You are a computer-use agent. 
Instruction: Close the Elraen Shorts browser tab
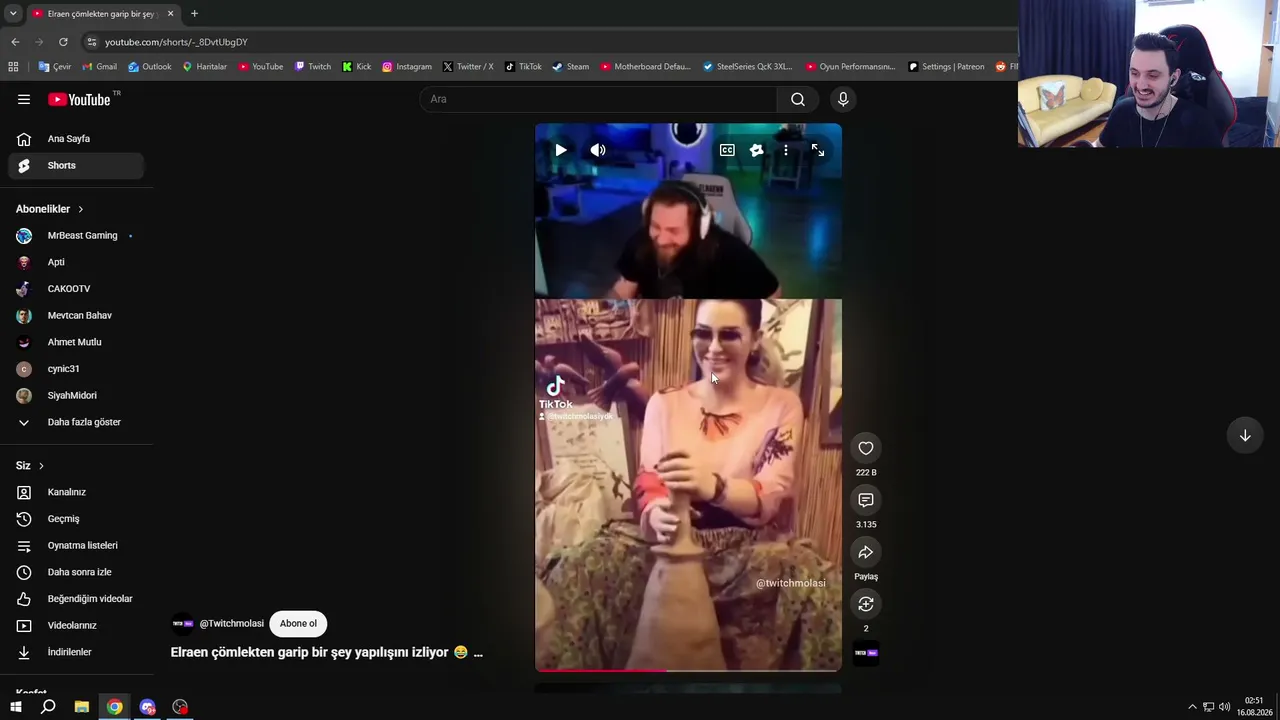click(170, 14)
